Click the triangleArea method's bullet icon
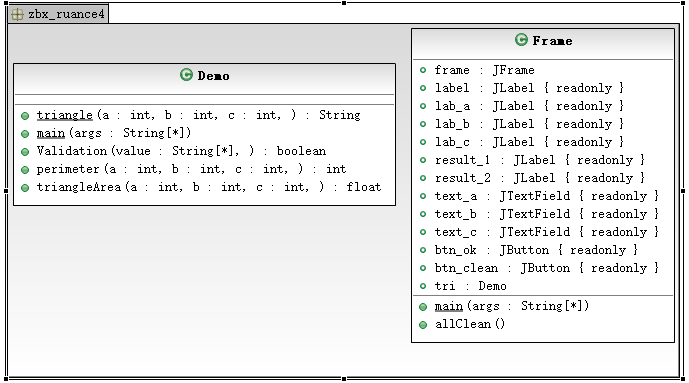Screen dimensions: 689x383 (x=25, y=188)
